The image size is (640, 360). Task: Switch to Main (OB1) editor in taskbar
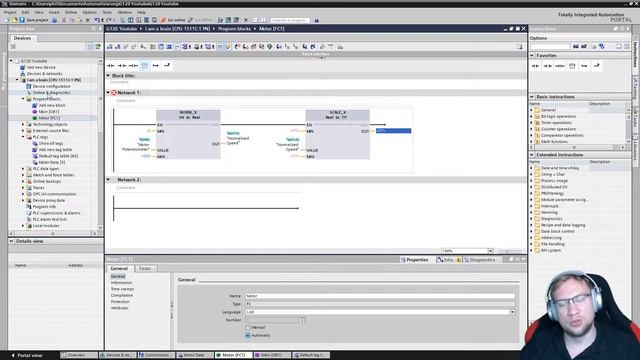[x=272, y=356]
